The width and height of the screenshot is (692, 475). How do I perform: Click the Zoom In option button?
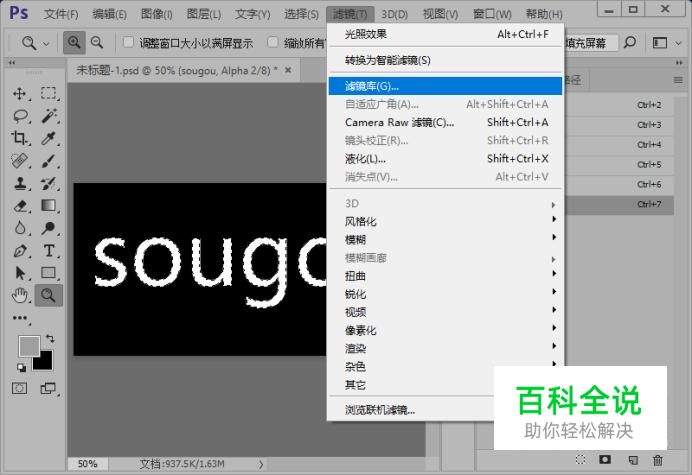click(x=74, y=42)
